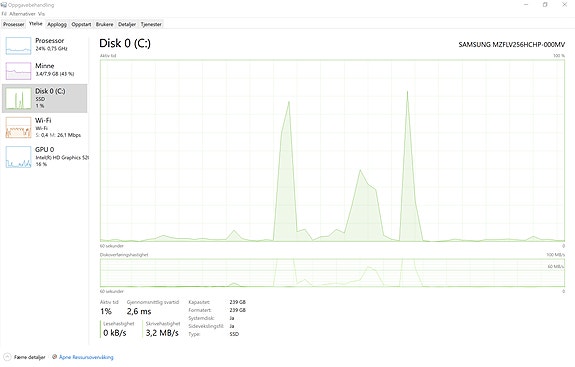Select the GPU 0 thumbnail graph

18,157
